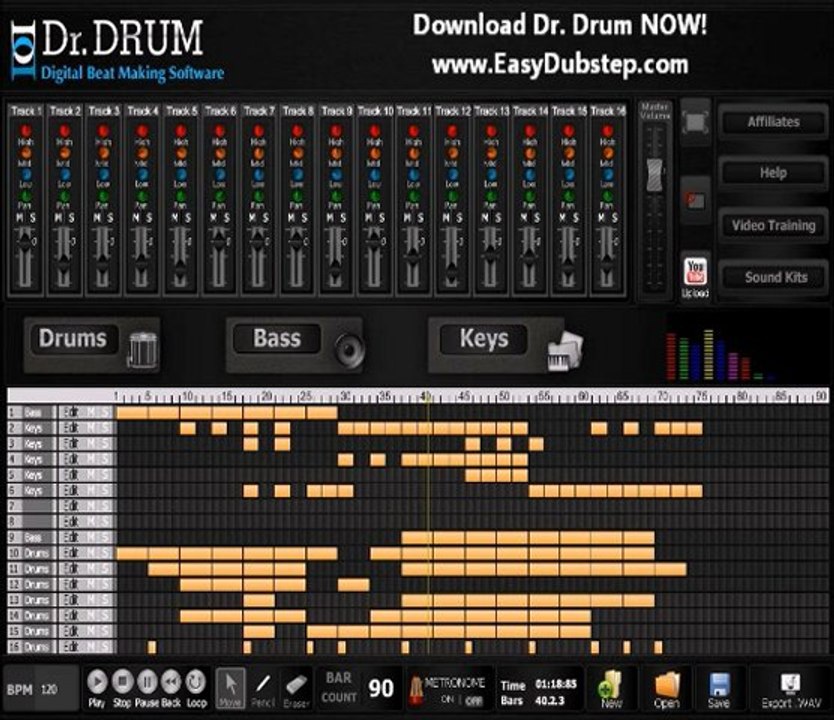Create a New project
The height and width of the screenshot is (720, 834).
pos(611,689)
